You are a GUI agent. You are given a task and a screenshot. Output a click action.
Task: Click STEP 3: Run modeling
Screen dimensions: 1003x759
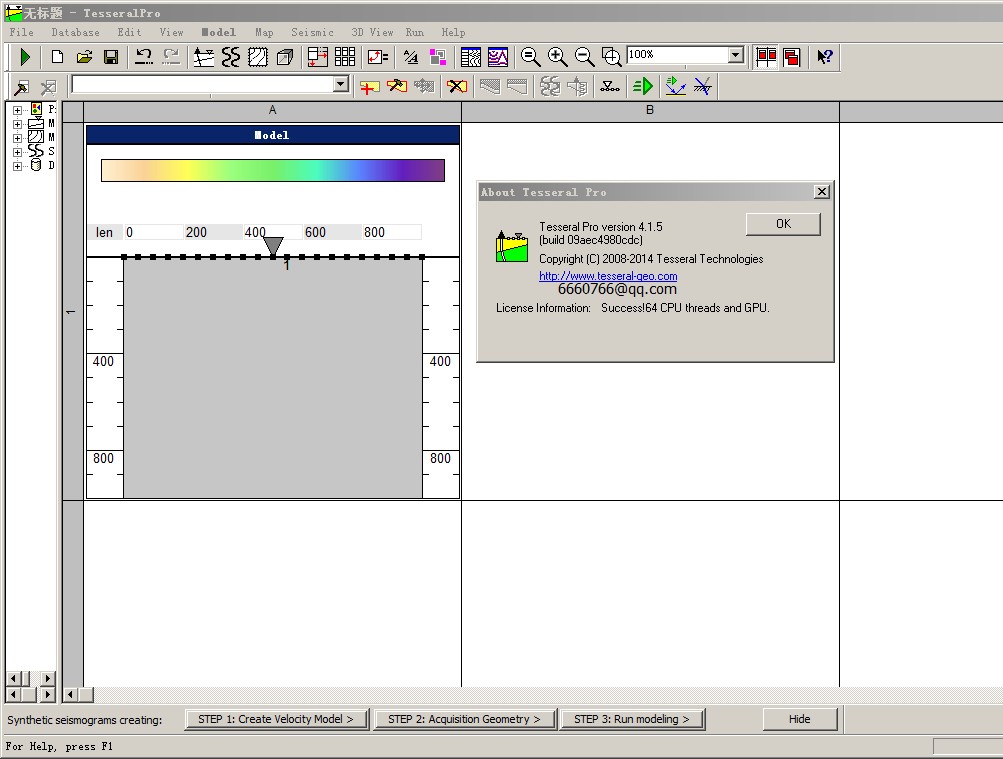click(632, 719)
